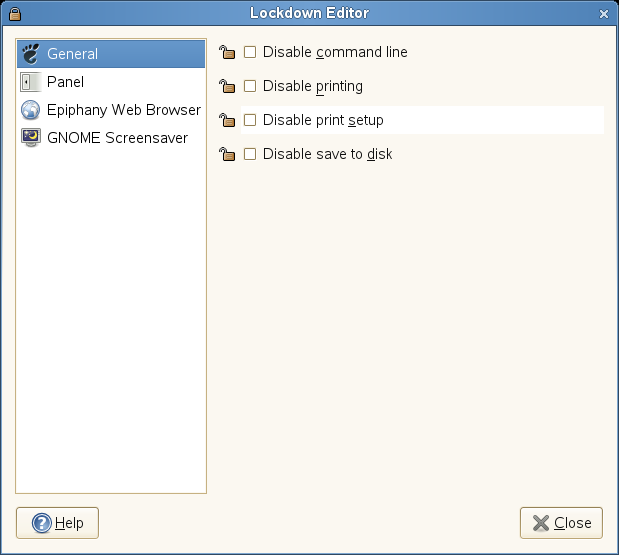
Task: Toggle the padlock next to Disable printing
Action: pyautogui.click(x=227, y=86)
